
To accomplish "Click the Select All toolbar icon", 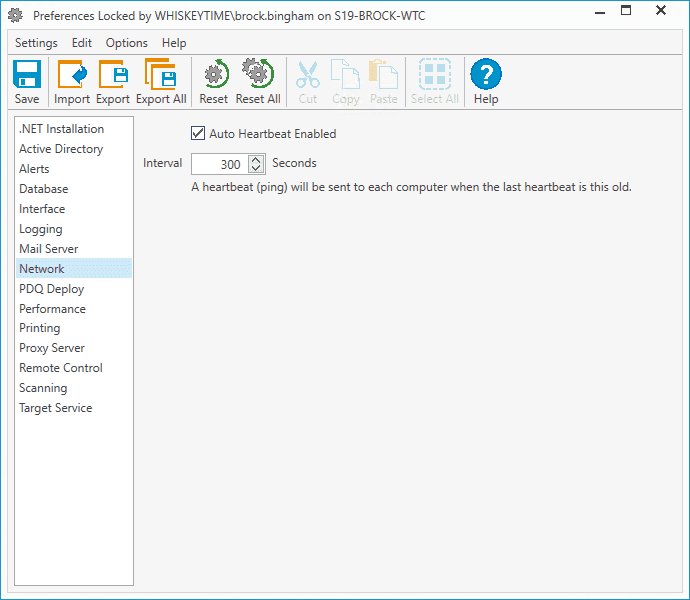I will tap(435, 74).
